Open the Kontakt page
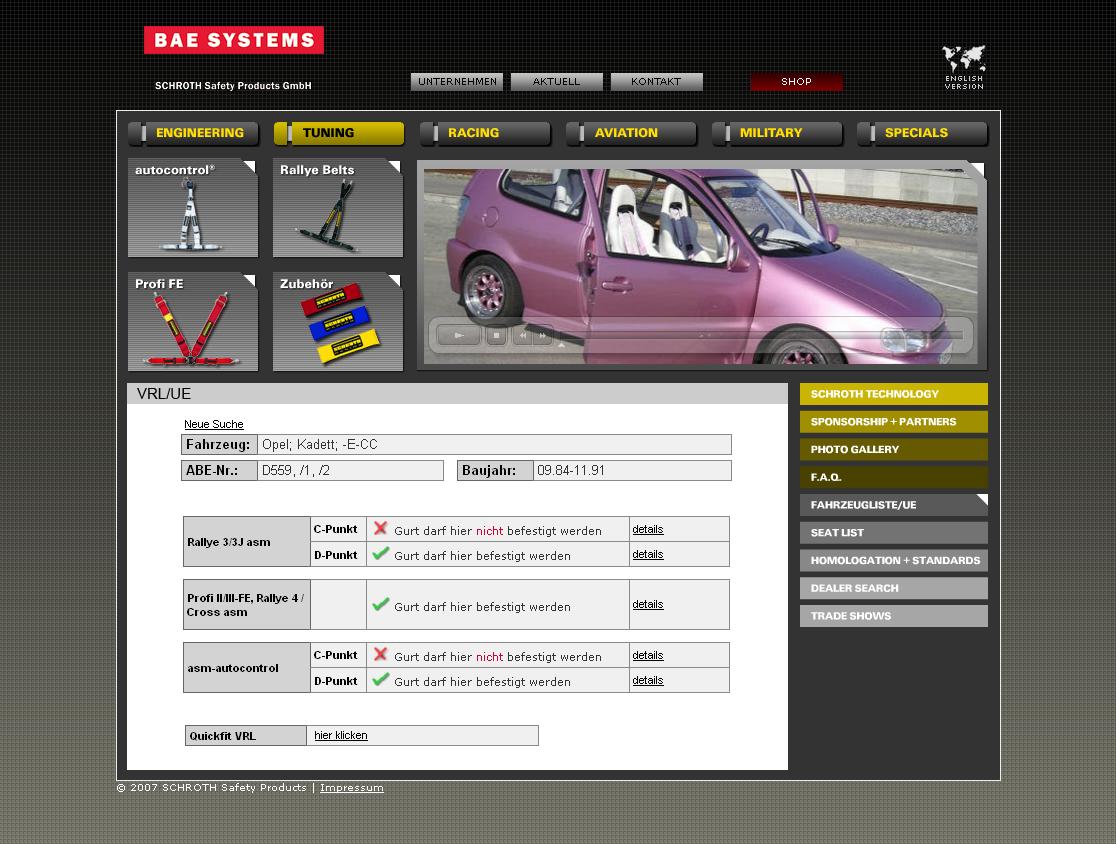This screenshot has height=844, width=1116. [656, 82]
